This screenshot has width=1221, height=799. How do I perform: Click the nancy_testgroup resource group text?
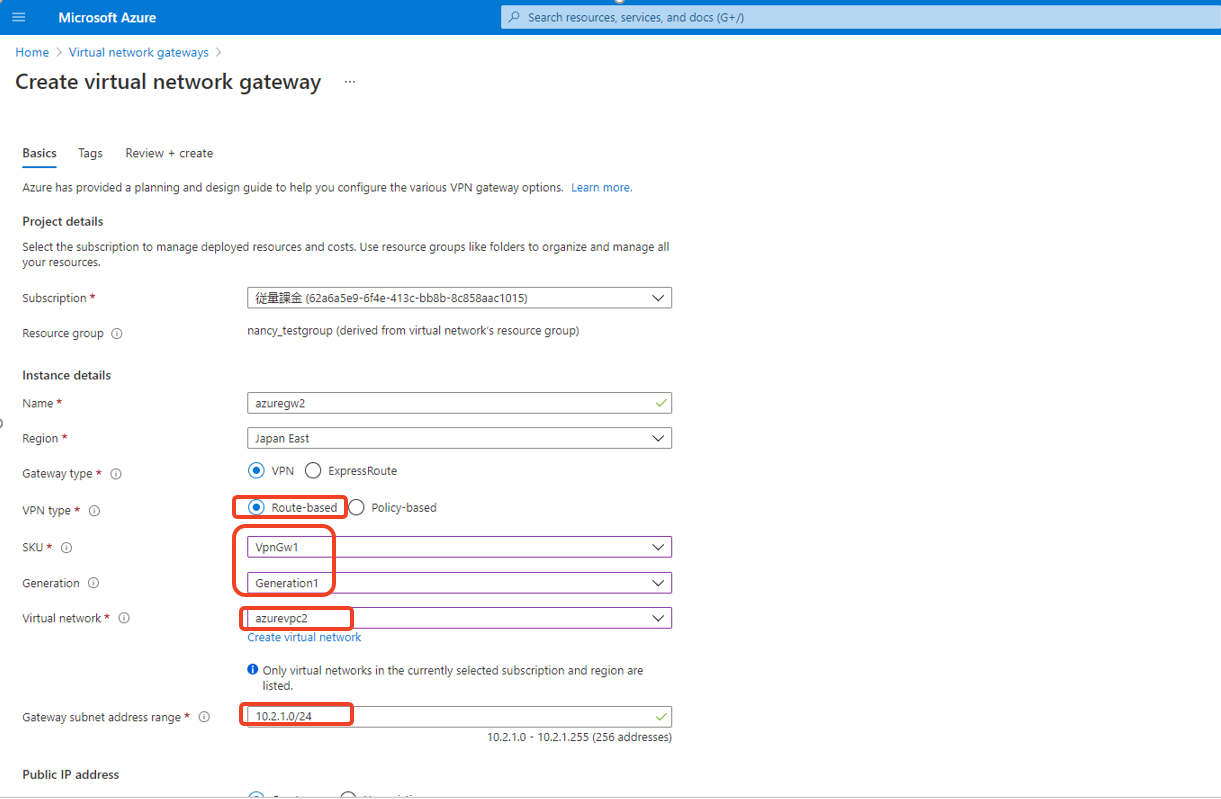point(412,330)
